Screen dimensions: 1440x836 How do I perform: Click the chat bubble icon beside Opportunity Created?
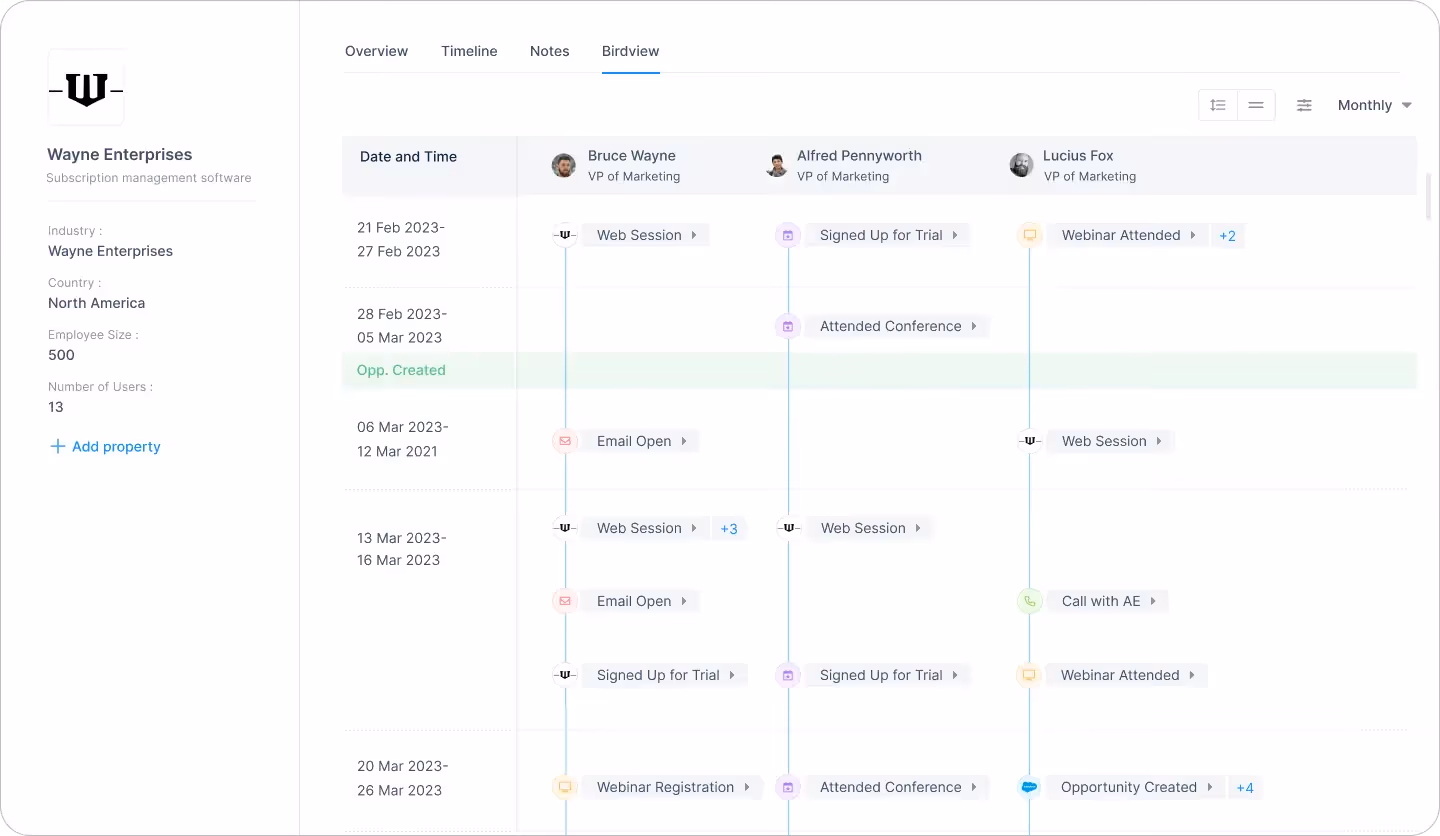tap(1029, 787)
